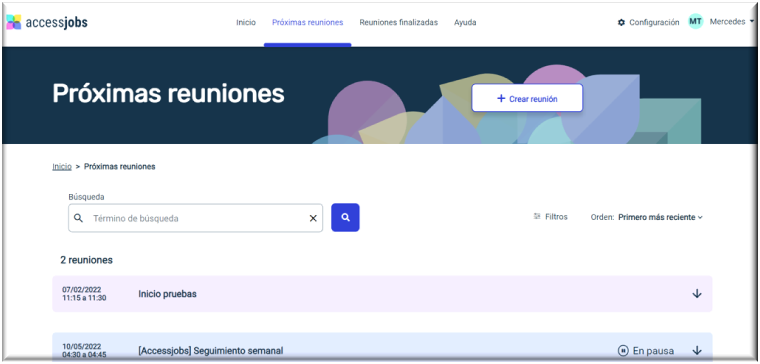Image resolution: width=760 pixels, height=364 pixels.
Task: Click the Configuración gear icon
Action: [621, 22]
